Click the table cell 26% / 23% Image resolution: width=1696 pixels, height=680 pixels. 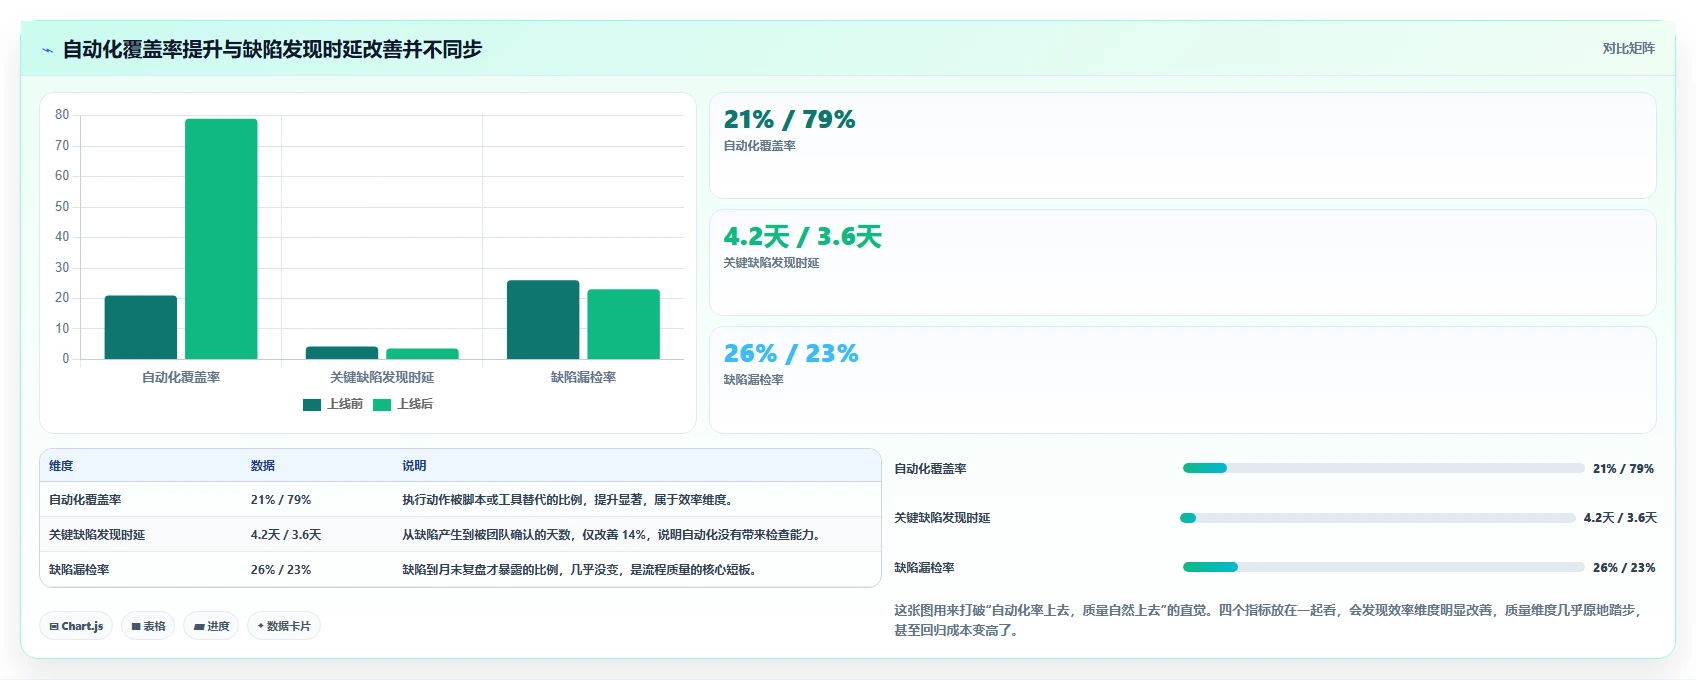(x=281, y=570)
